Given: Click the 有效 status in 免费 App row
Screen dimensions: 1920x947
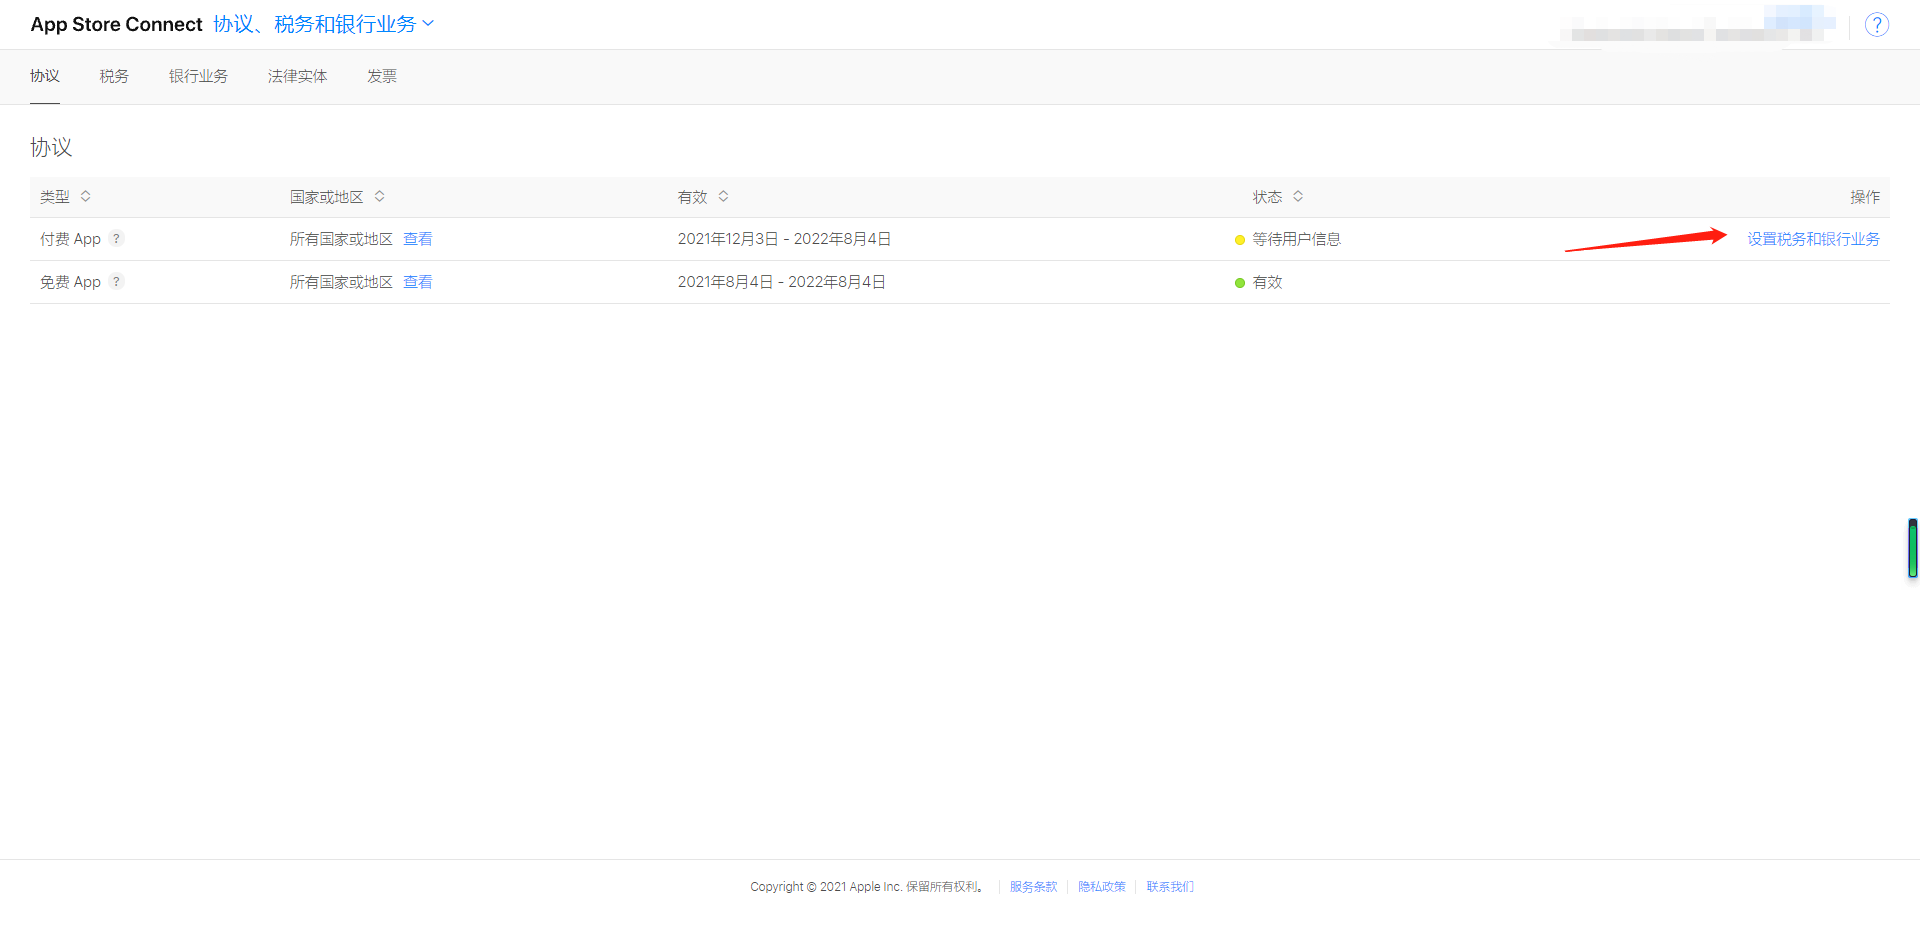Looking at the screenshot, I should point(1267,282).
